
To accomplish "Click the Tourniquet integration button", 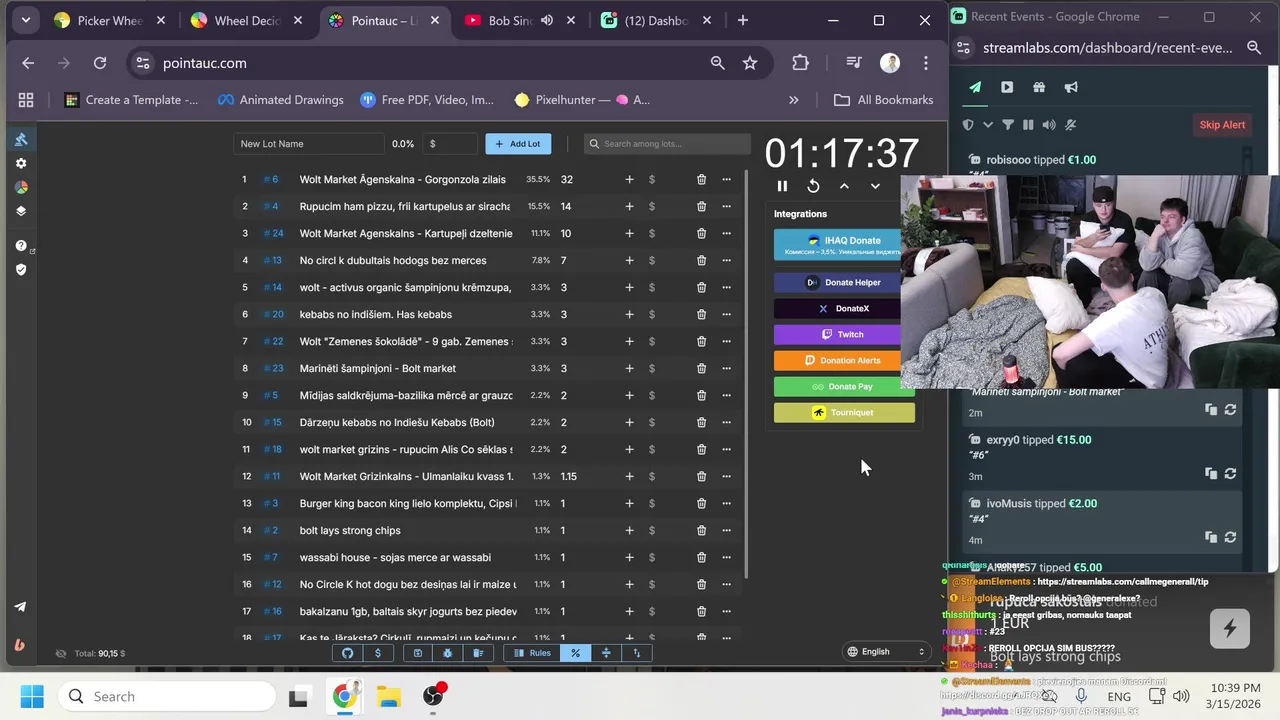I will [844, 412].
